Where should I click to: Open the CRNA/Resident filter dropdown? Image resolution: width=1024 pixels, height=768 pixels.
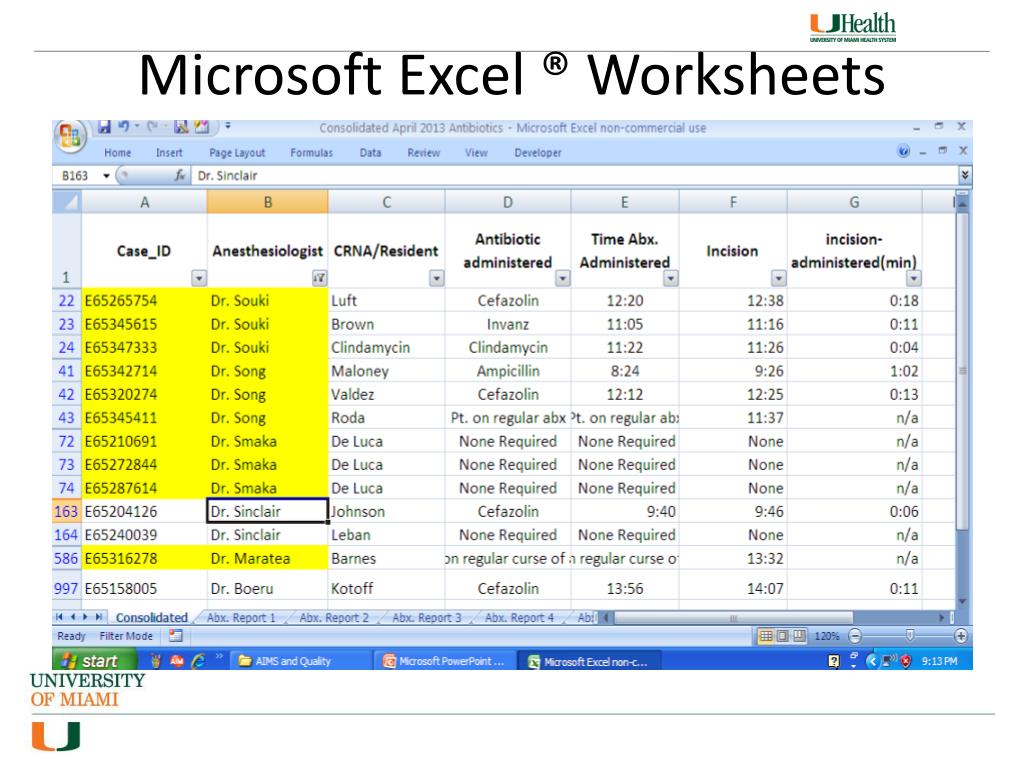pyautogui.click(x=436, y=278)
